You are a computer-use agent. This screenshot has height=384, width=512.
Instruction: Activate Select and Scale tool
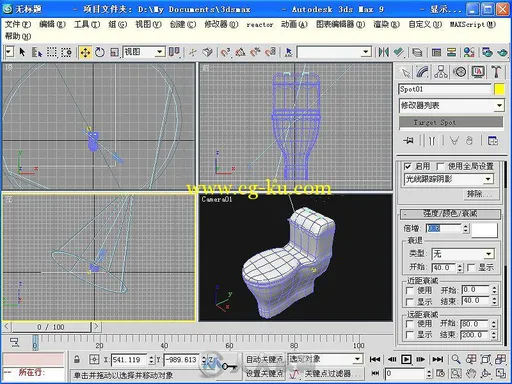coord(114,52)
